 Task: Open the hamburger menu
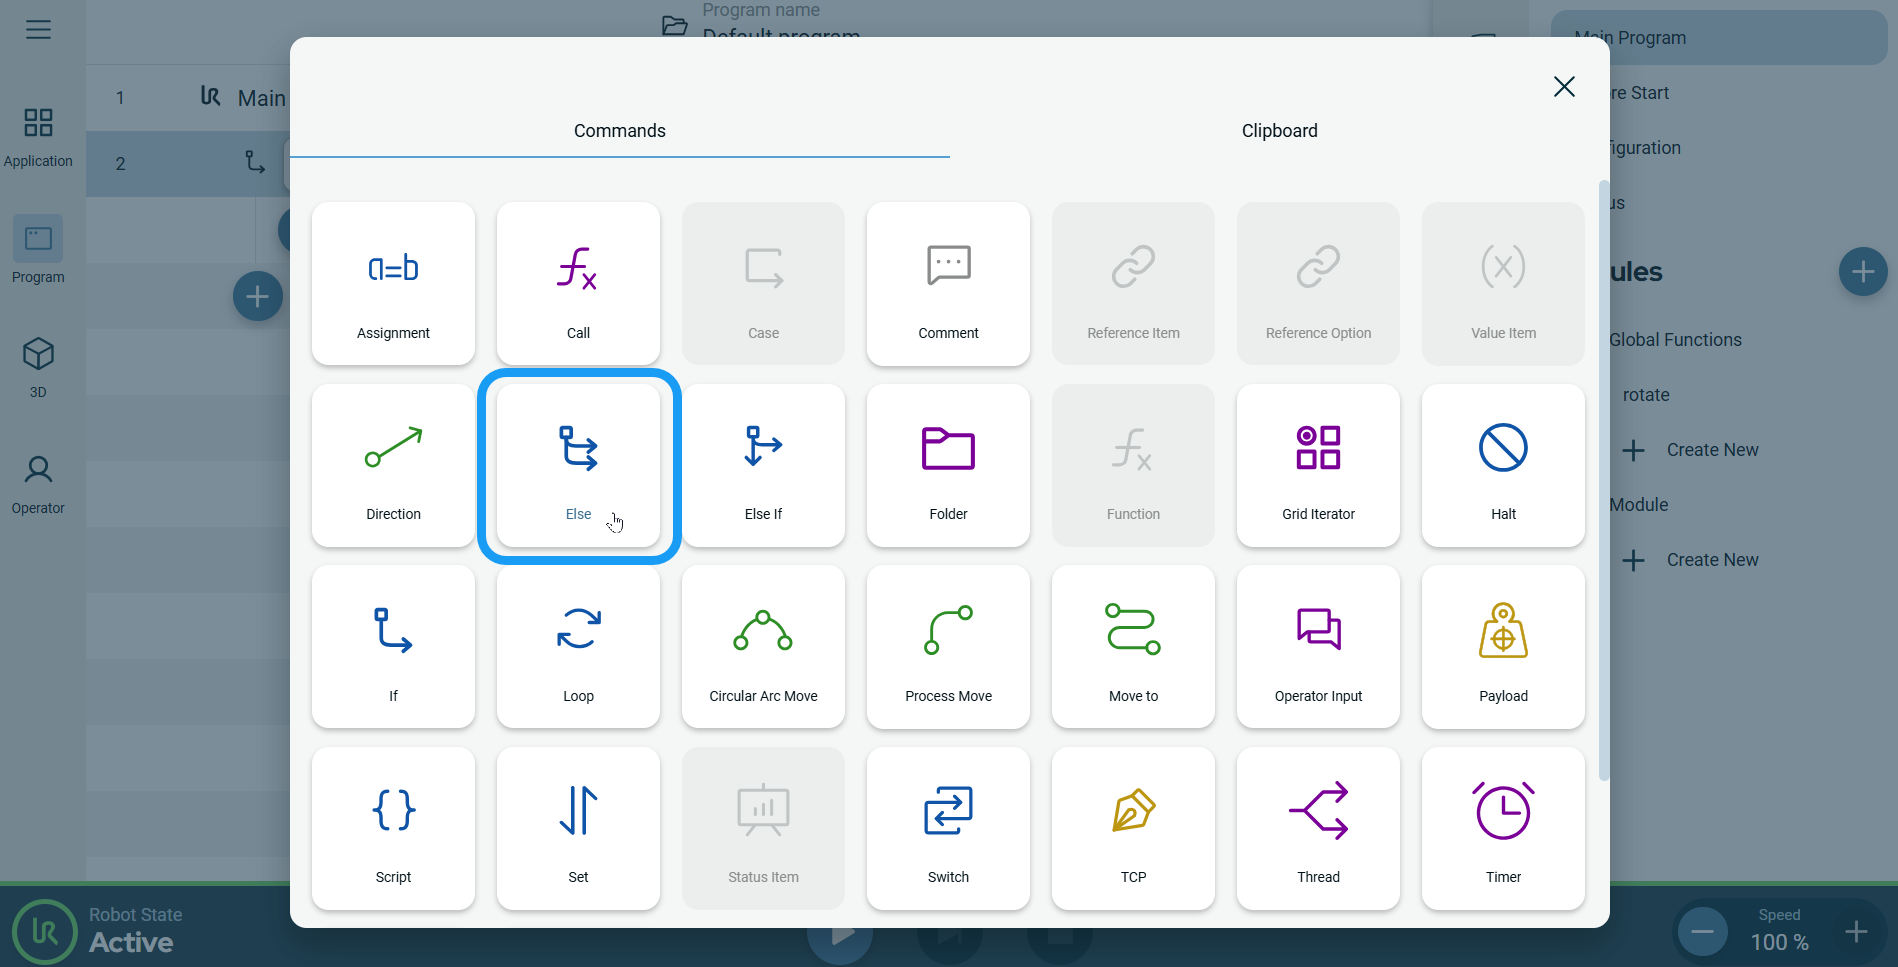(x=38, y=30)
